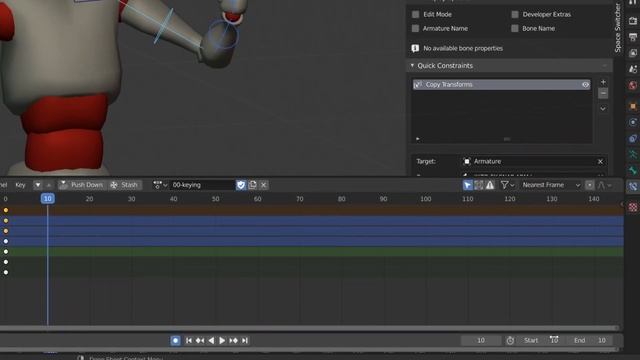Click the current frame field showing 10
Viewport: 640px width, 360px height.
(x=481, y=340)
